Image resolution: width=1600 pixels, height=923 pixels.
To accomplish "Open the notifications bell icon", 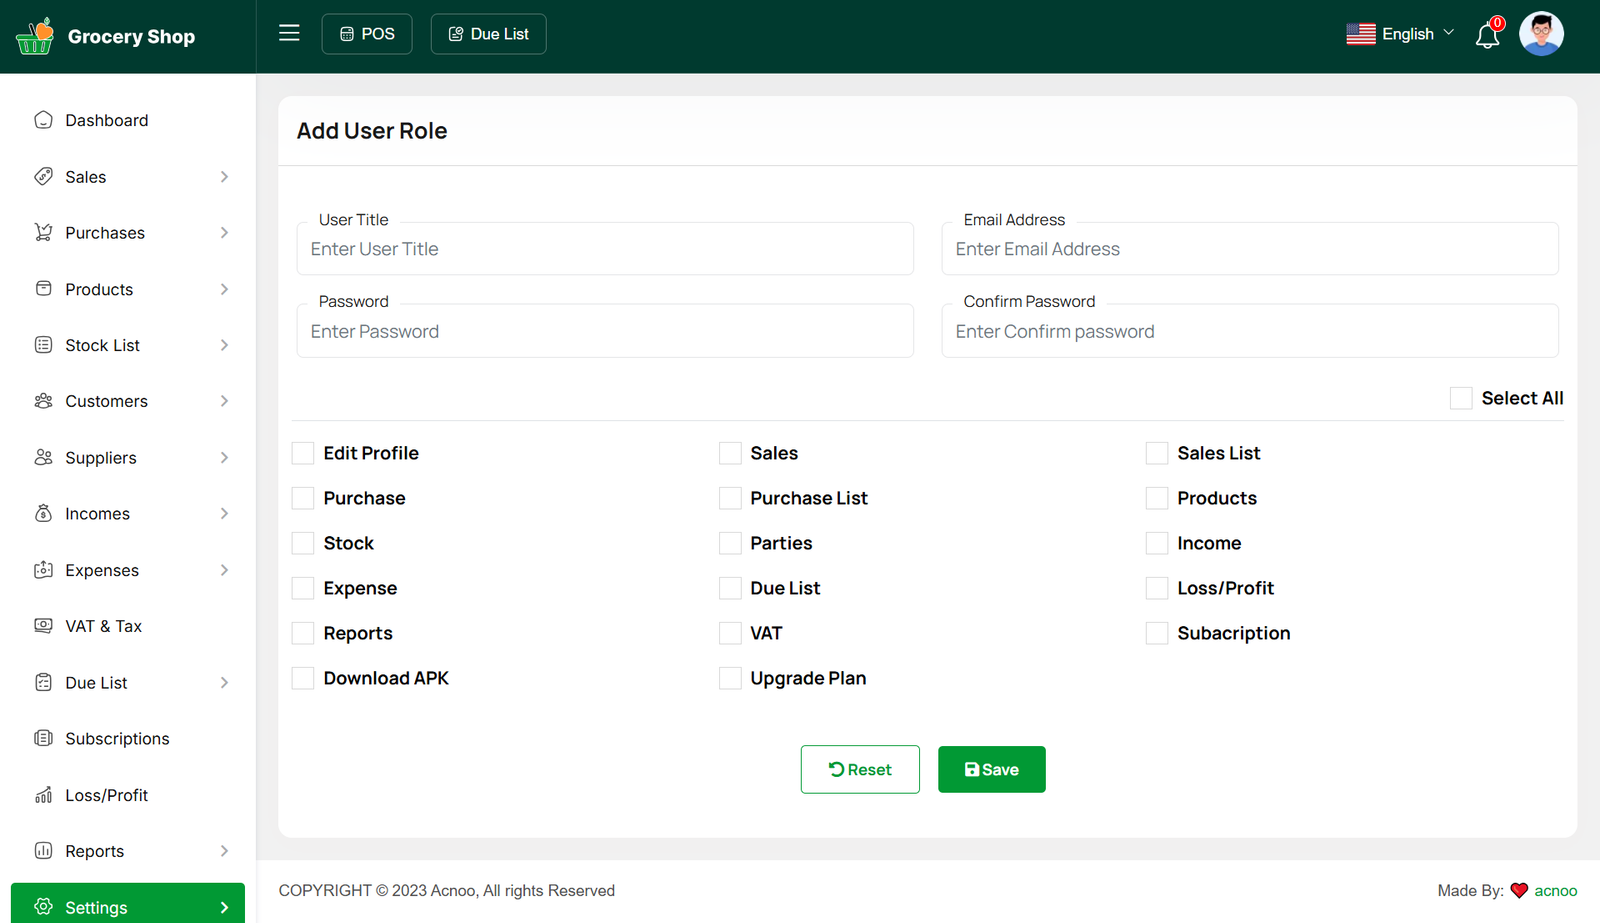I will click(1487, 36).
